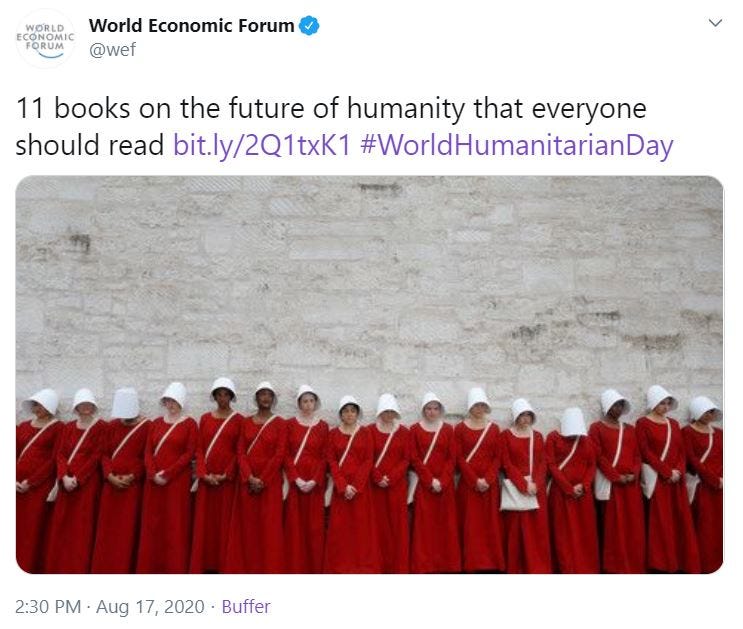
Task: Click the blue verified checkmark badge
Action: click(x=309, y=26)
